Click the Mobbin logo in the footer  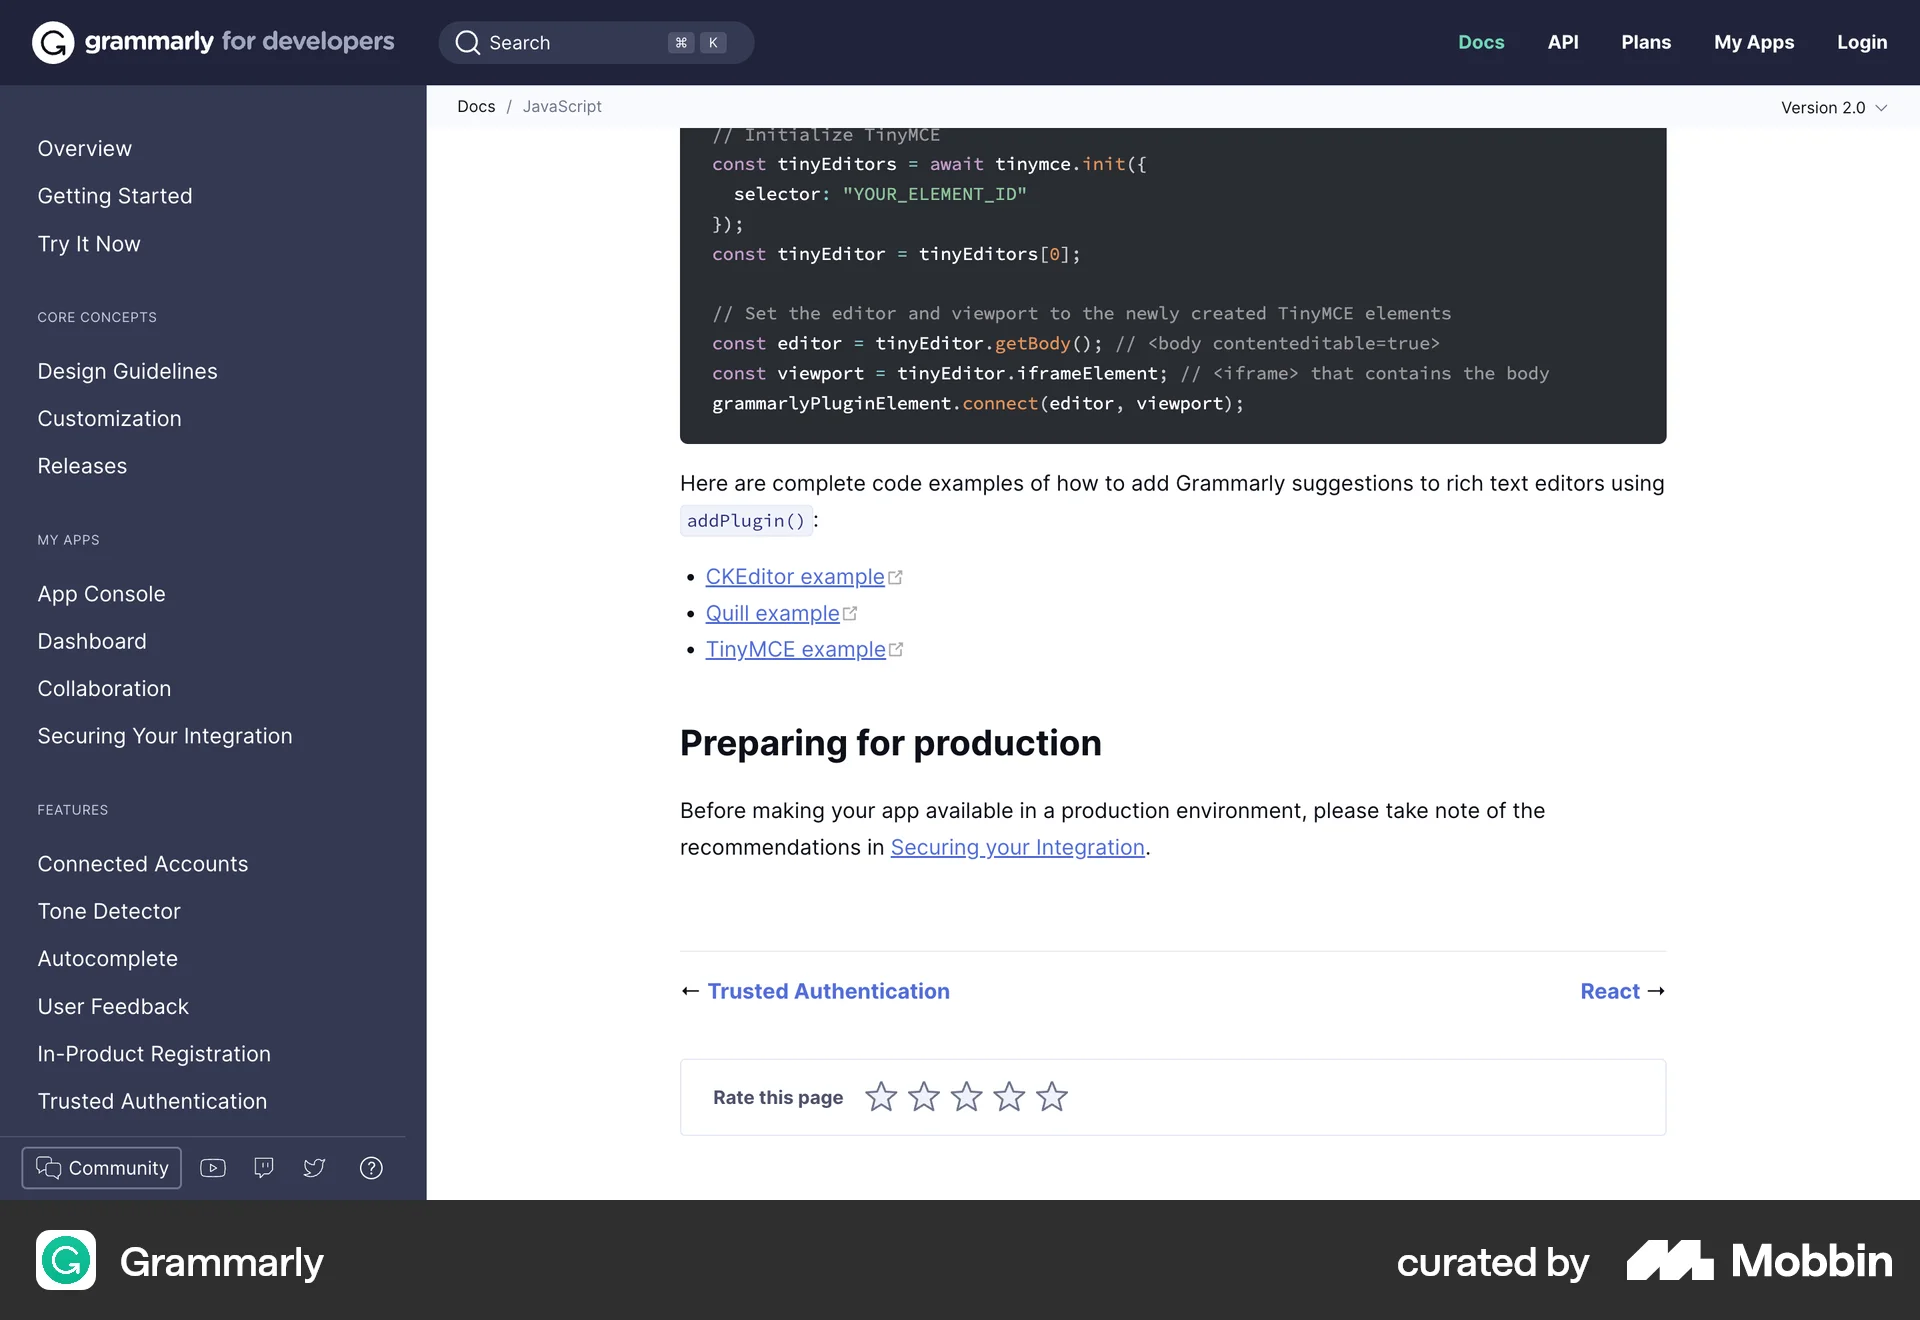(1759, 1261)
